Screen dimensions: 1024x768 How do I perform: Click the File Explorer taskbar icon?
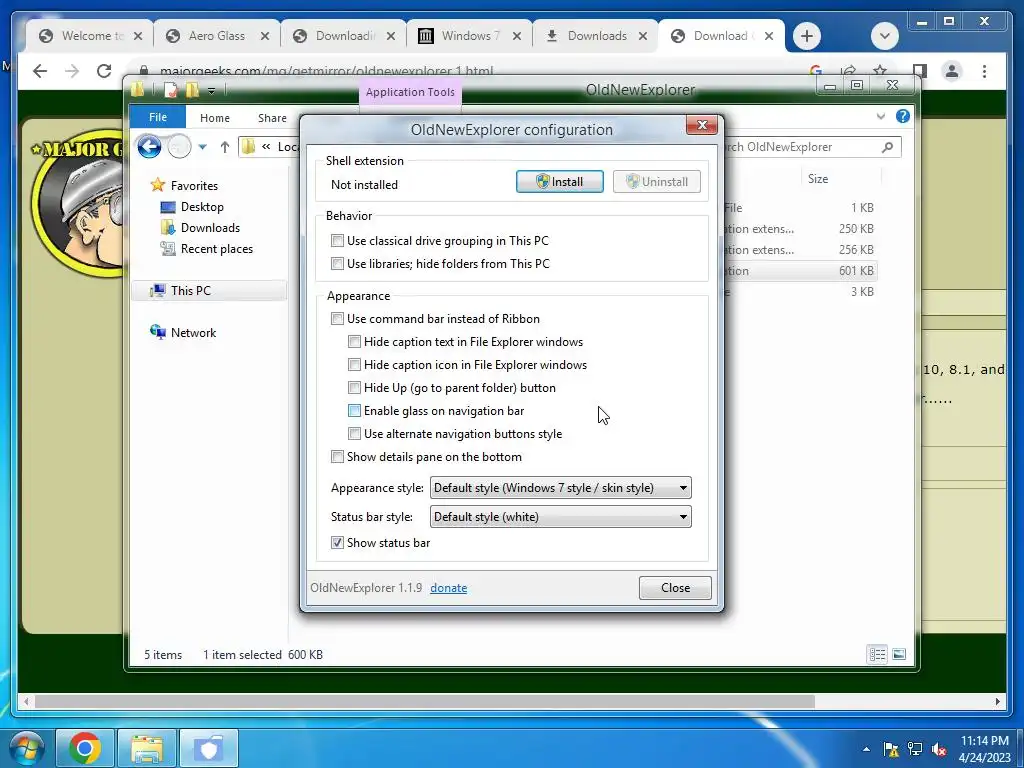pos(147,748)
